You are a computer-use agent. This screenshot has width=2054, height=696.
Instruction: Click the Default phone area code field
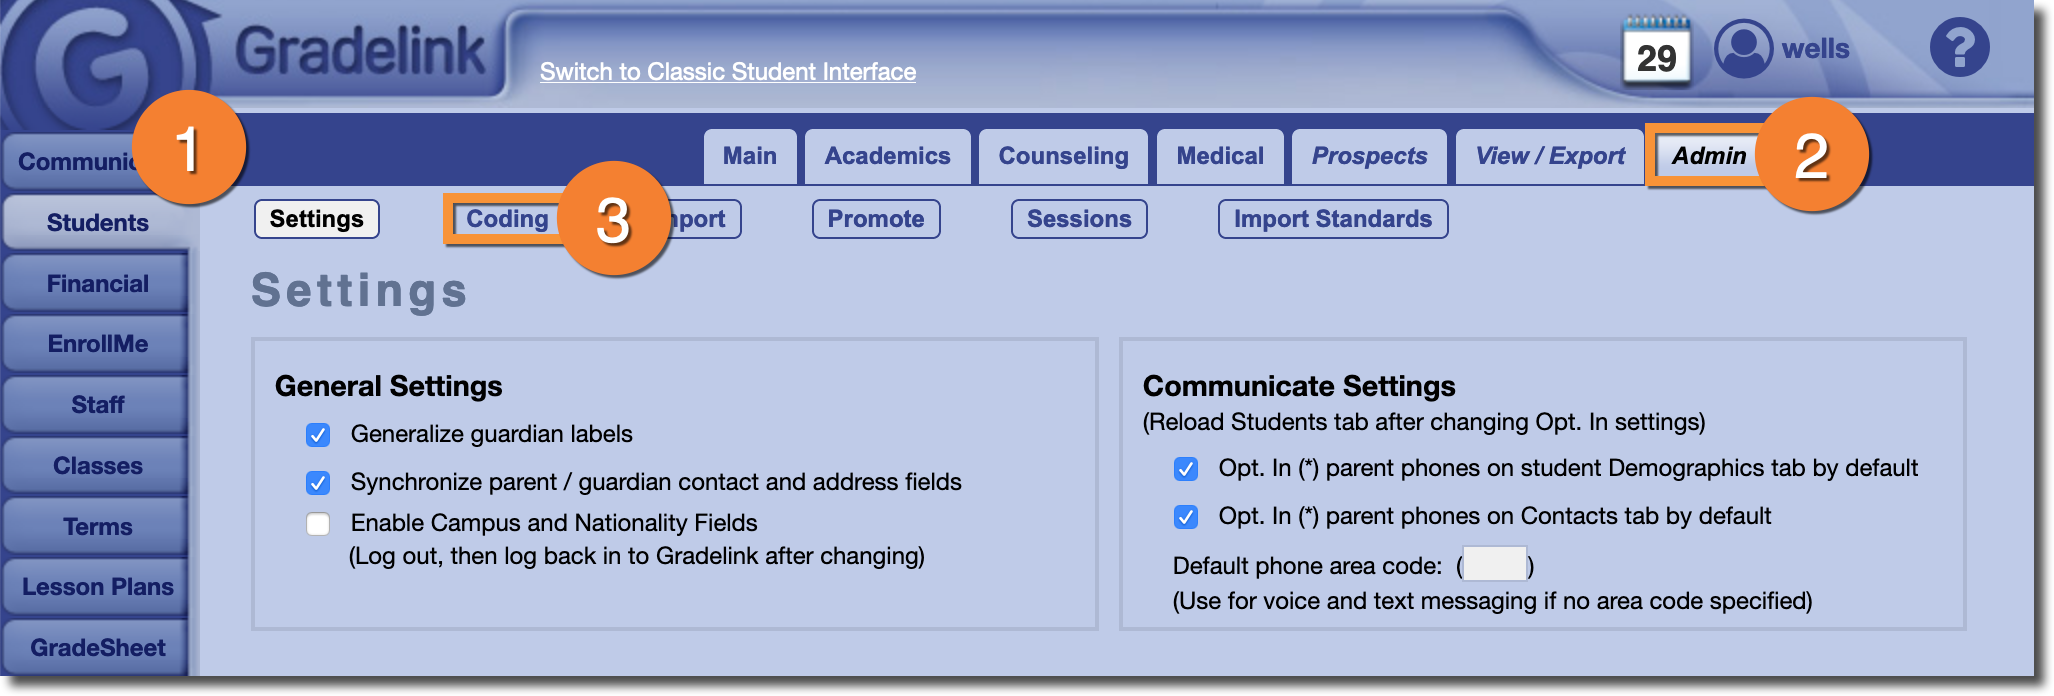(x=1494, y=564)
